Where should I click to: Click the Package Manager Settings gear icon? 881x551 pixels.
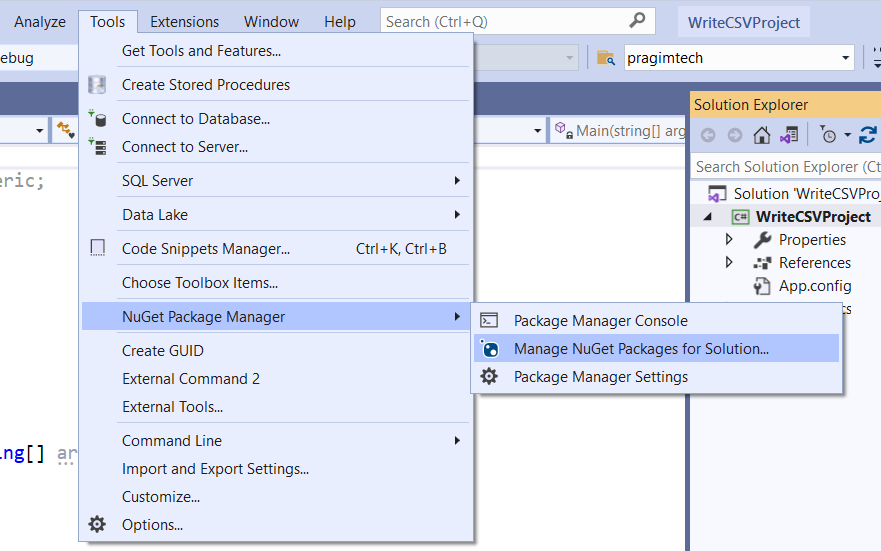point(489,376)
